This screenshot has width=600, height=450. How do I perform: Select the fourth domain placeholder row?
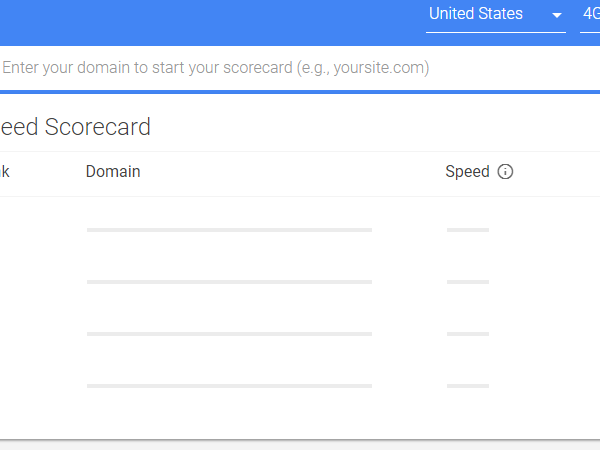pyautogui.click(x=229, y=385)
